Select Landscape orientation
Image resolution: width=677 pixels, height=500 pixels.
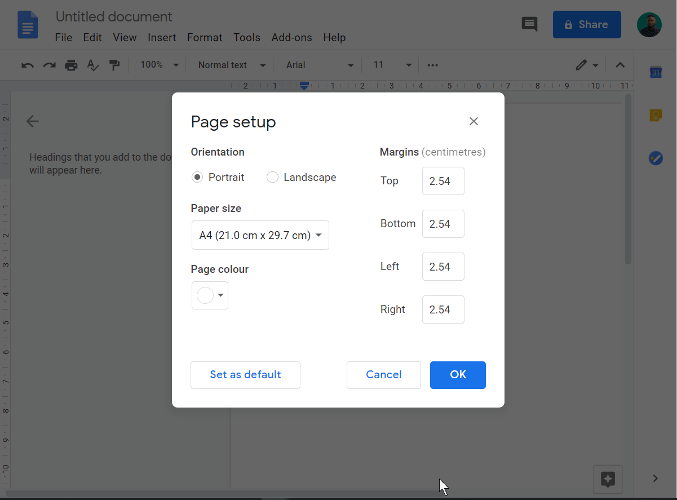pos(272,177)
